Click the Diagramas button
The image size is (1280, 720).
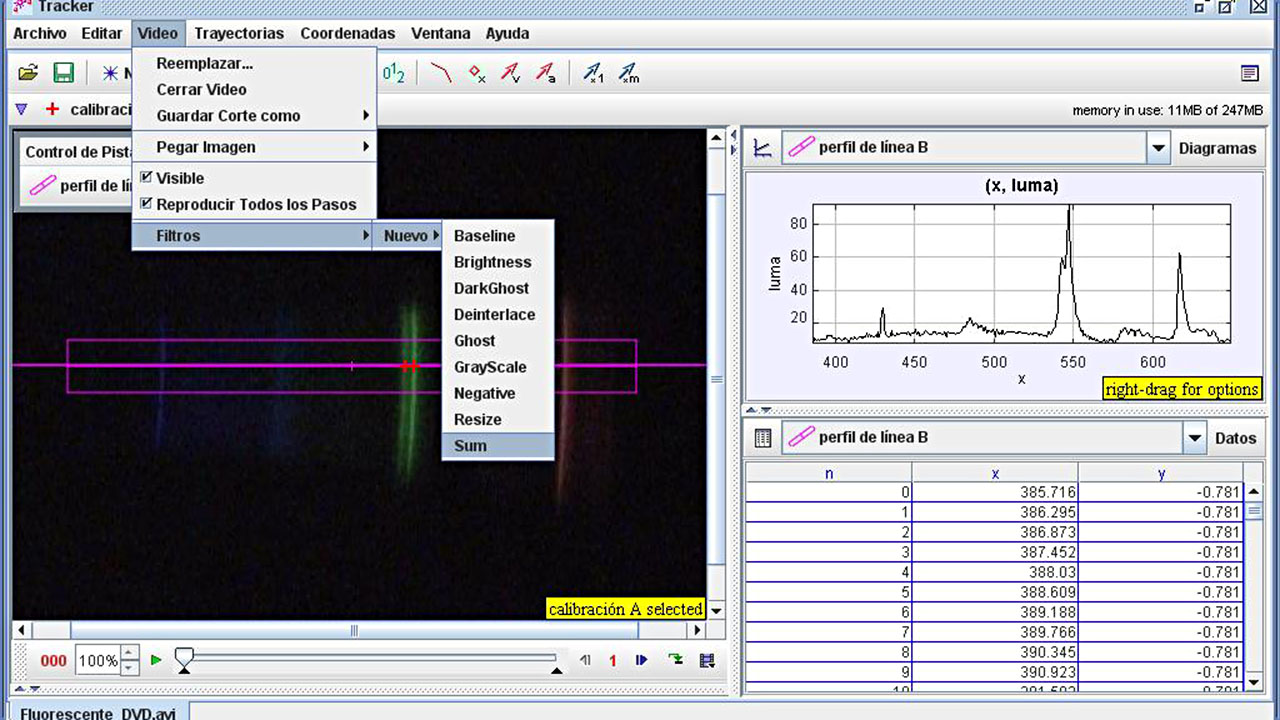(x=1217, y=148)
